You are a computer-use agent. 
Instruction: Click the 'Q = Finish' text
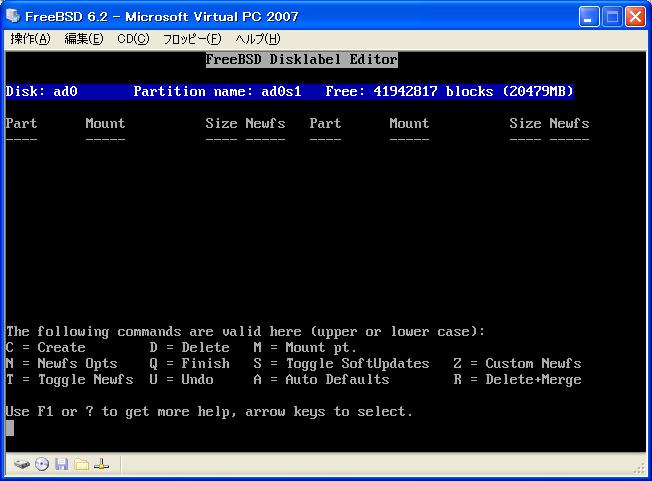click(x=190, y=363)
